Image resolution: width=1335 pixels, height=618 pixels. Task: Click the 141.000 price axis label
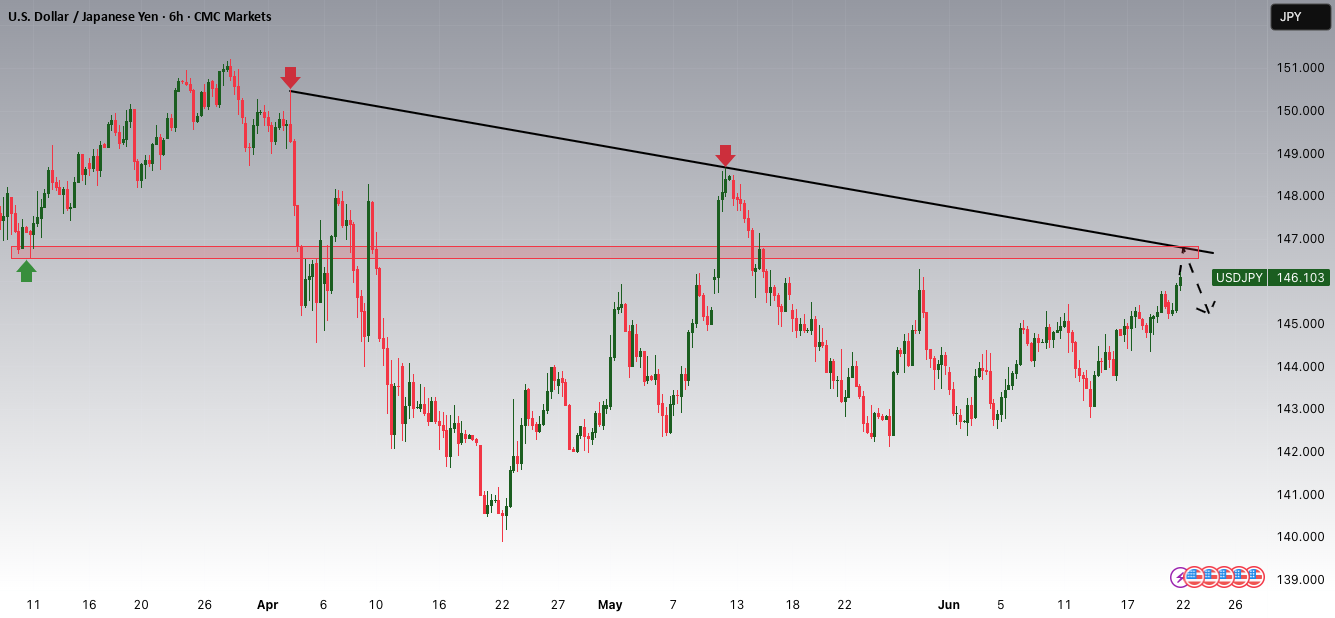coord(1298,495)
